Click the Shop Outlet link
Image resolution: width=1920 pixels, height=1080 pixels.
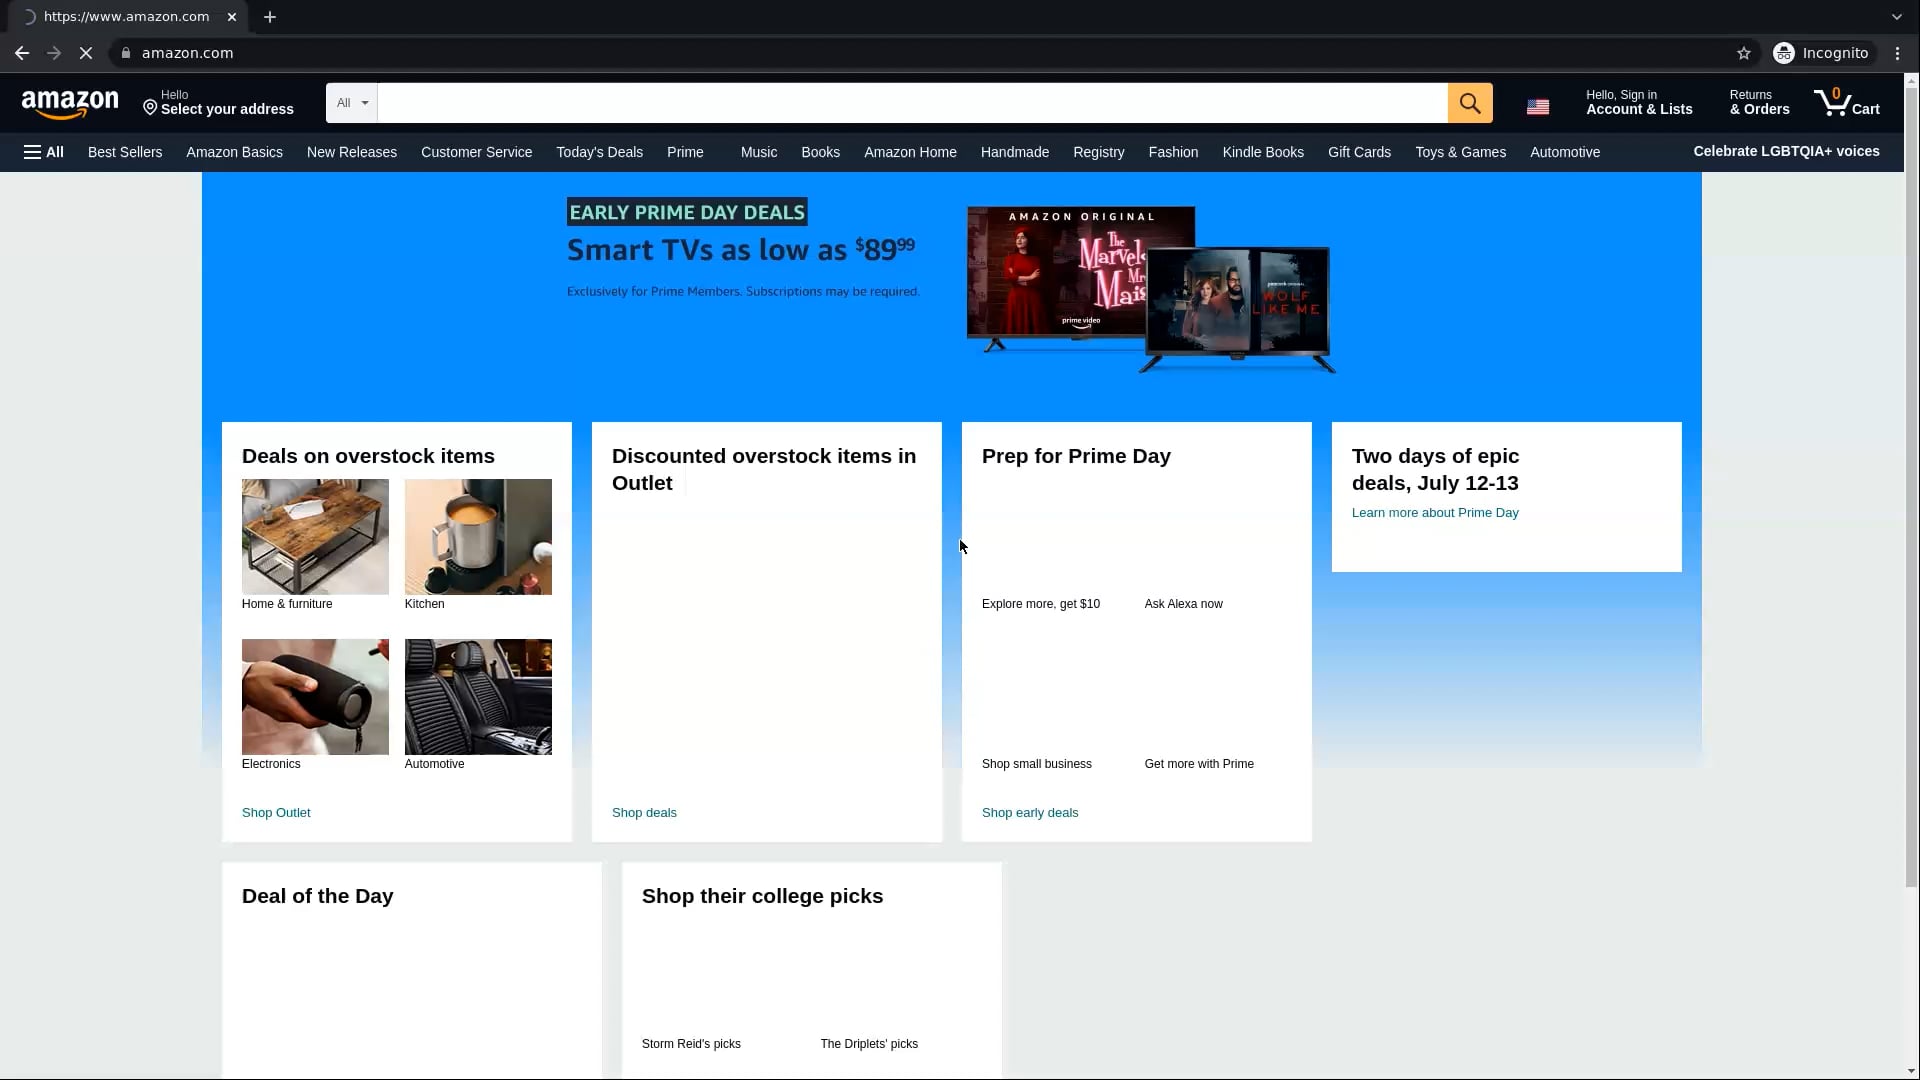pyautogui.click(x=276, y=812)
